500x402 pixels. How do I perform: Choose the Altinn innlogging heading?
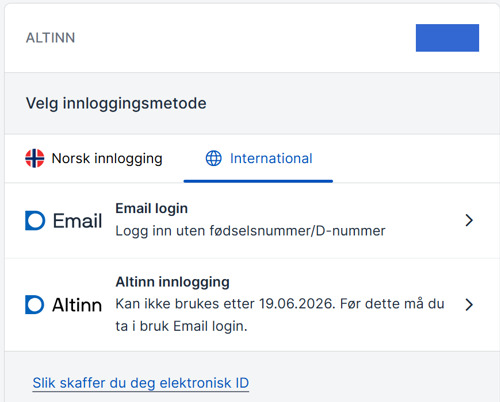[173, 282]
